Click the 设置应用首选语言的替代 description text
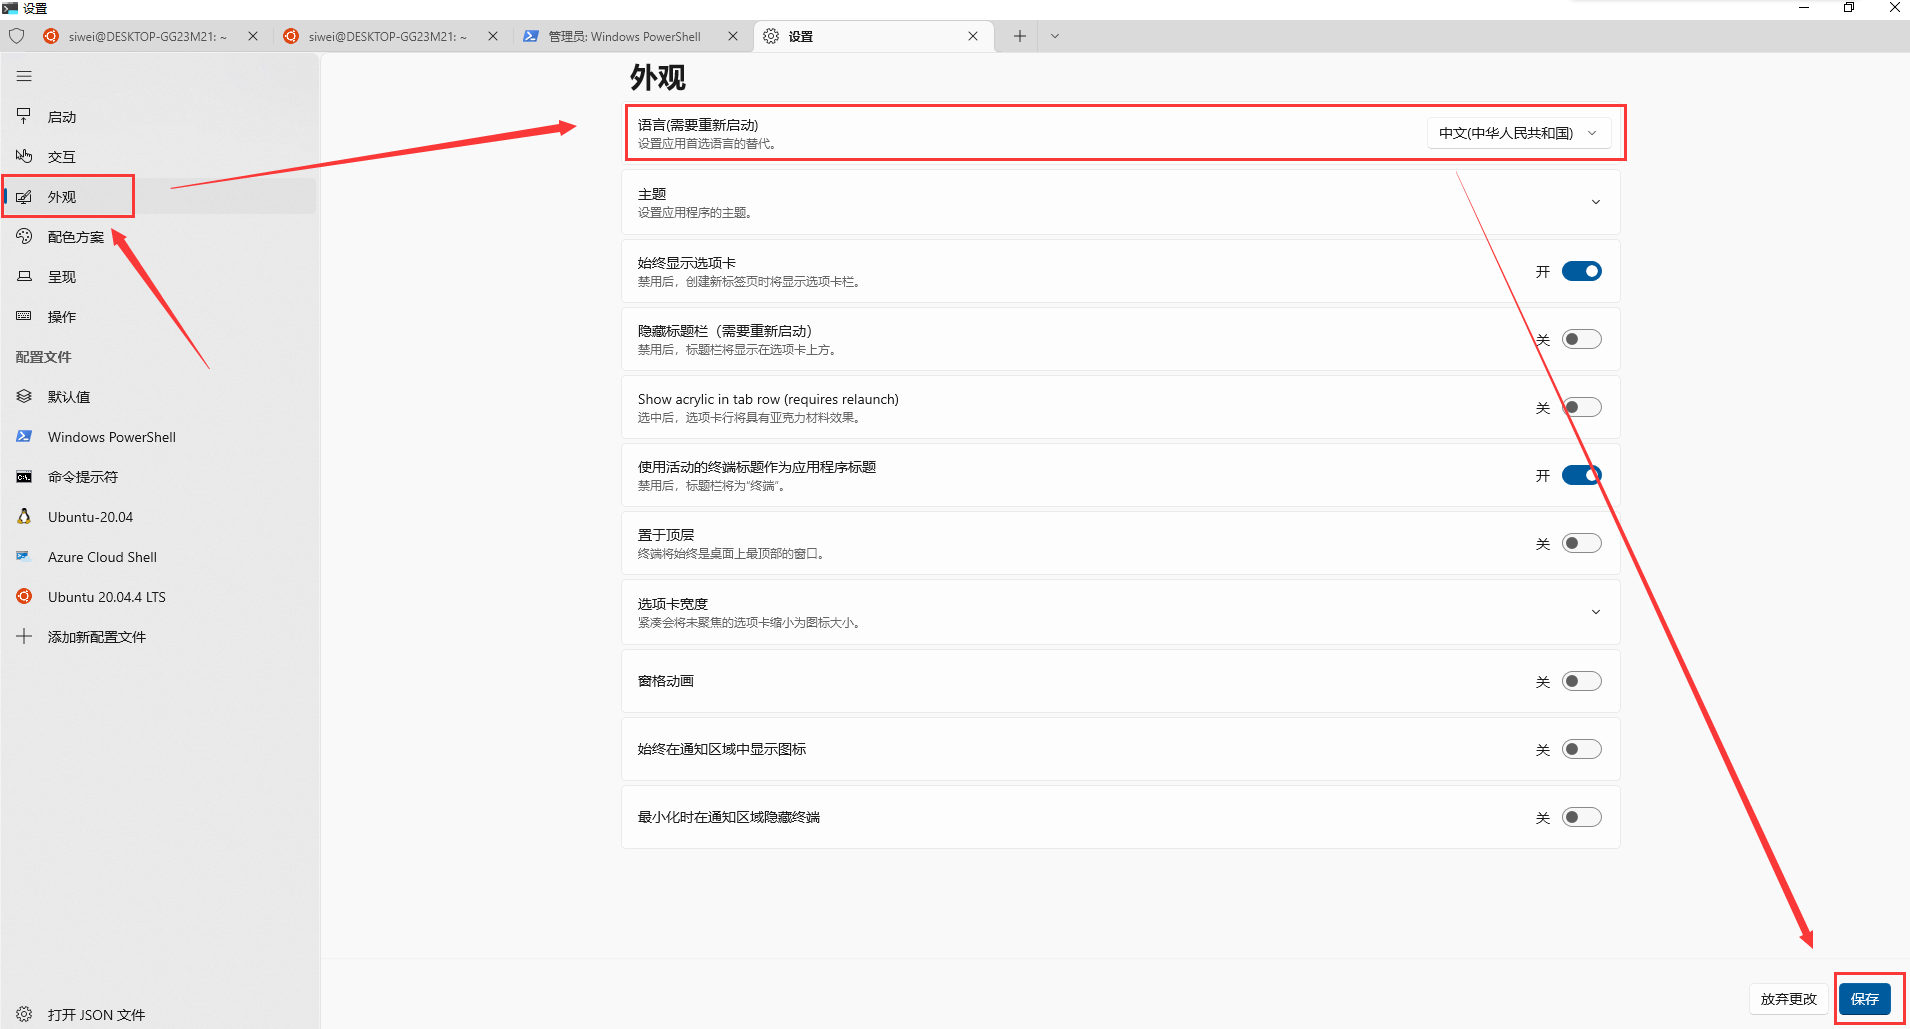The height and width of the screenshot is (1029, 1910). click(707, 144)
